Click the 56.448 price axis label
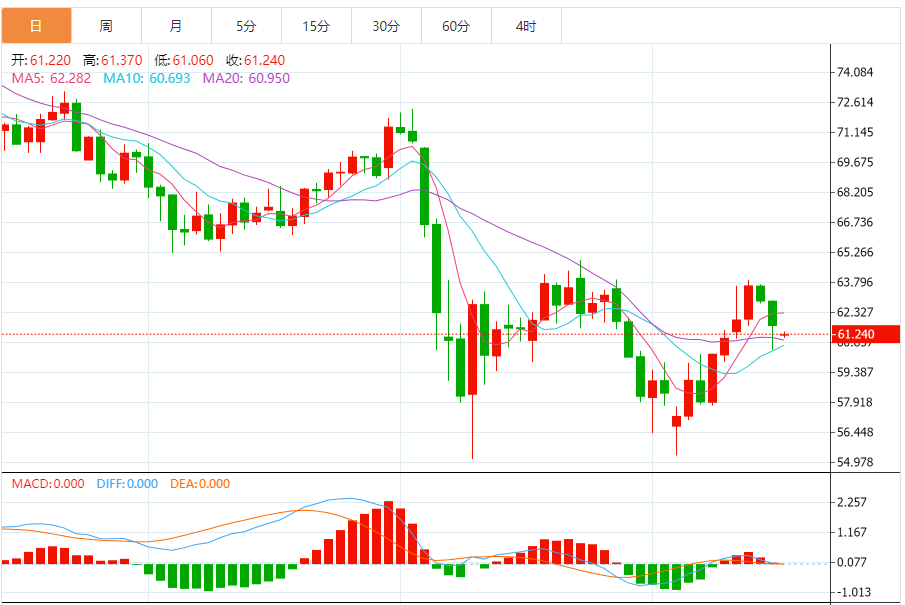Image resolution: width=905 pixels, height=605 pixels. coord(855,432)
